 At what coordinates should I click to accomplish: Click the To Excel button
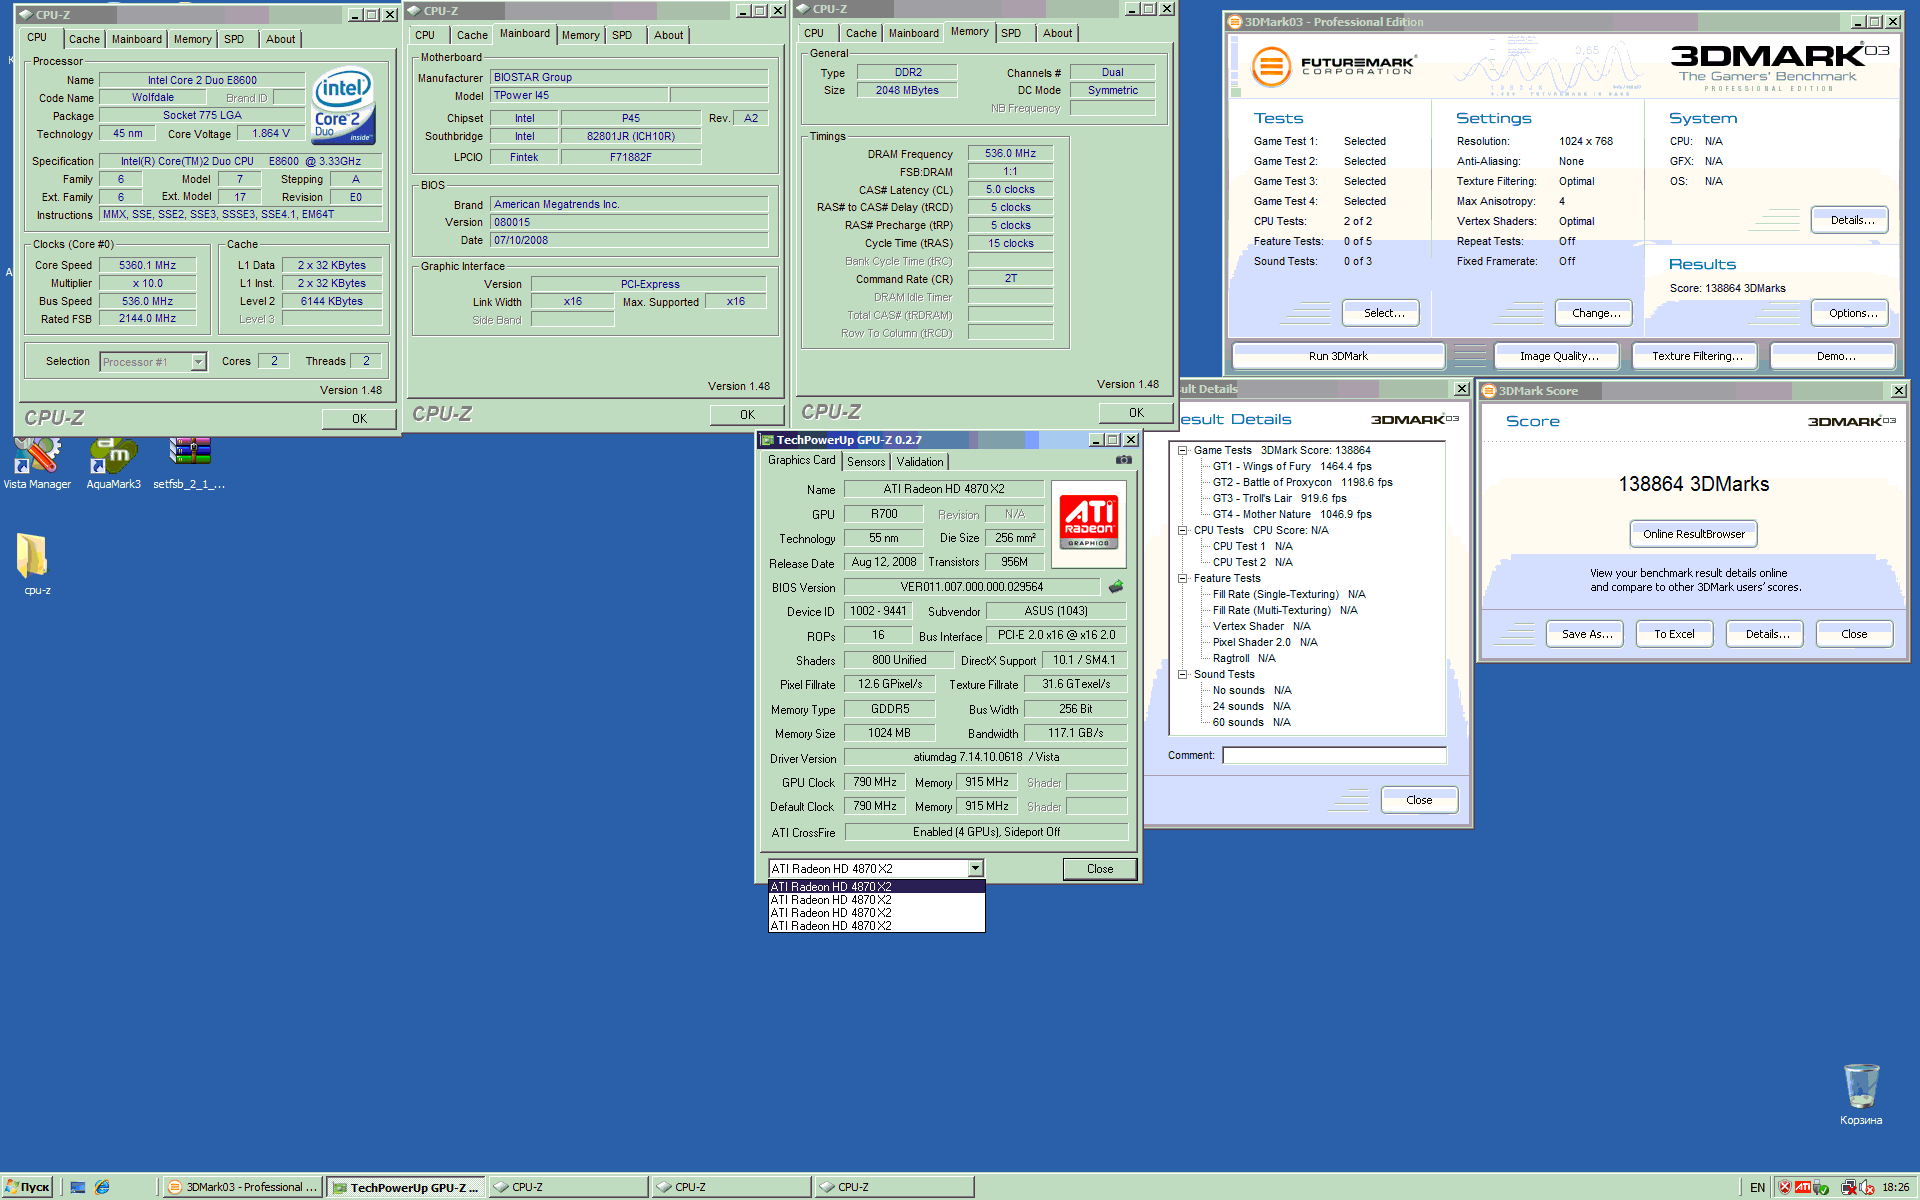coord(1674,634)
